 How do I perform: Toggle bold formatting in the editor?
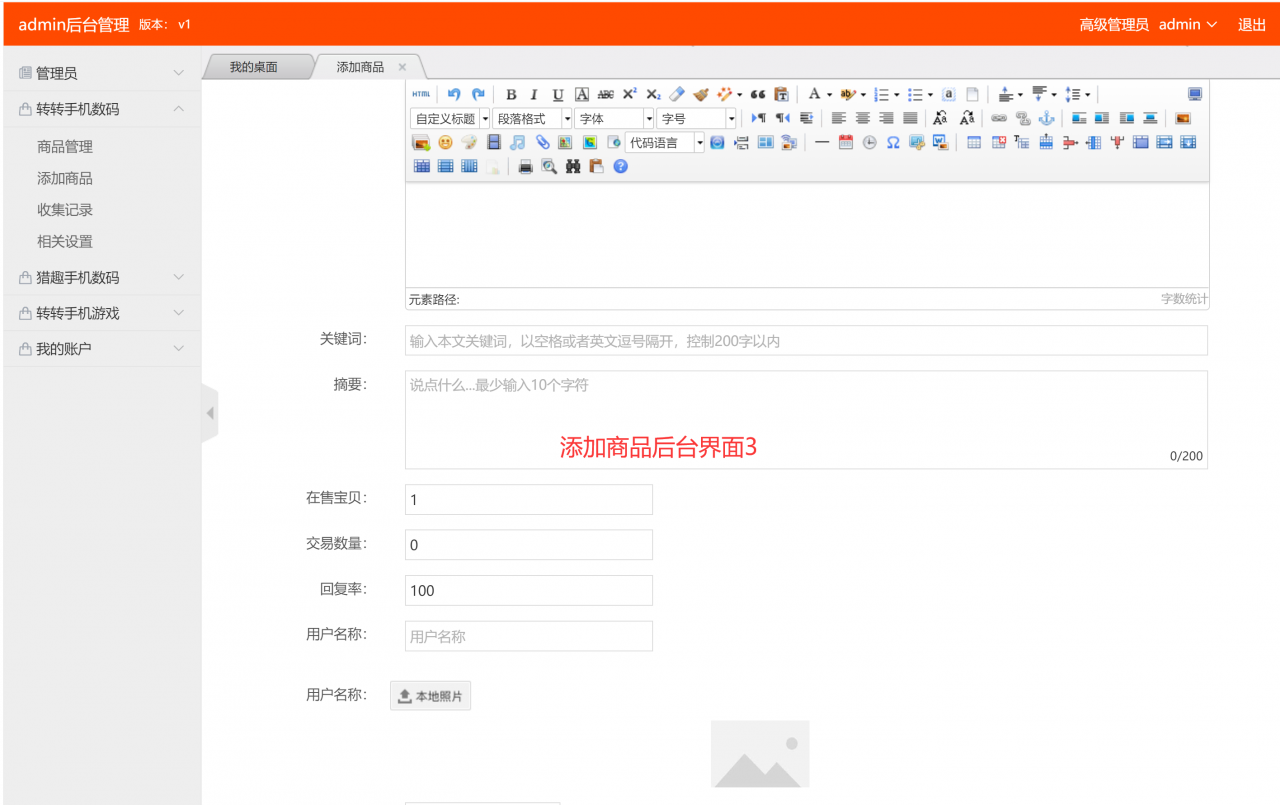[x=511, y=95]
